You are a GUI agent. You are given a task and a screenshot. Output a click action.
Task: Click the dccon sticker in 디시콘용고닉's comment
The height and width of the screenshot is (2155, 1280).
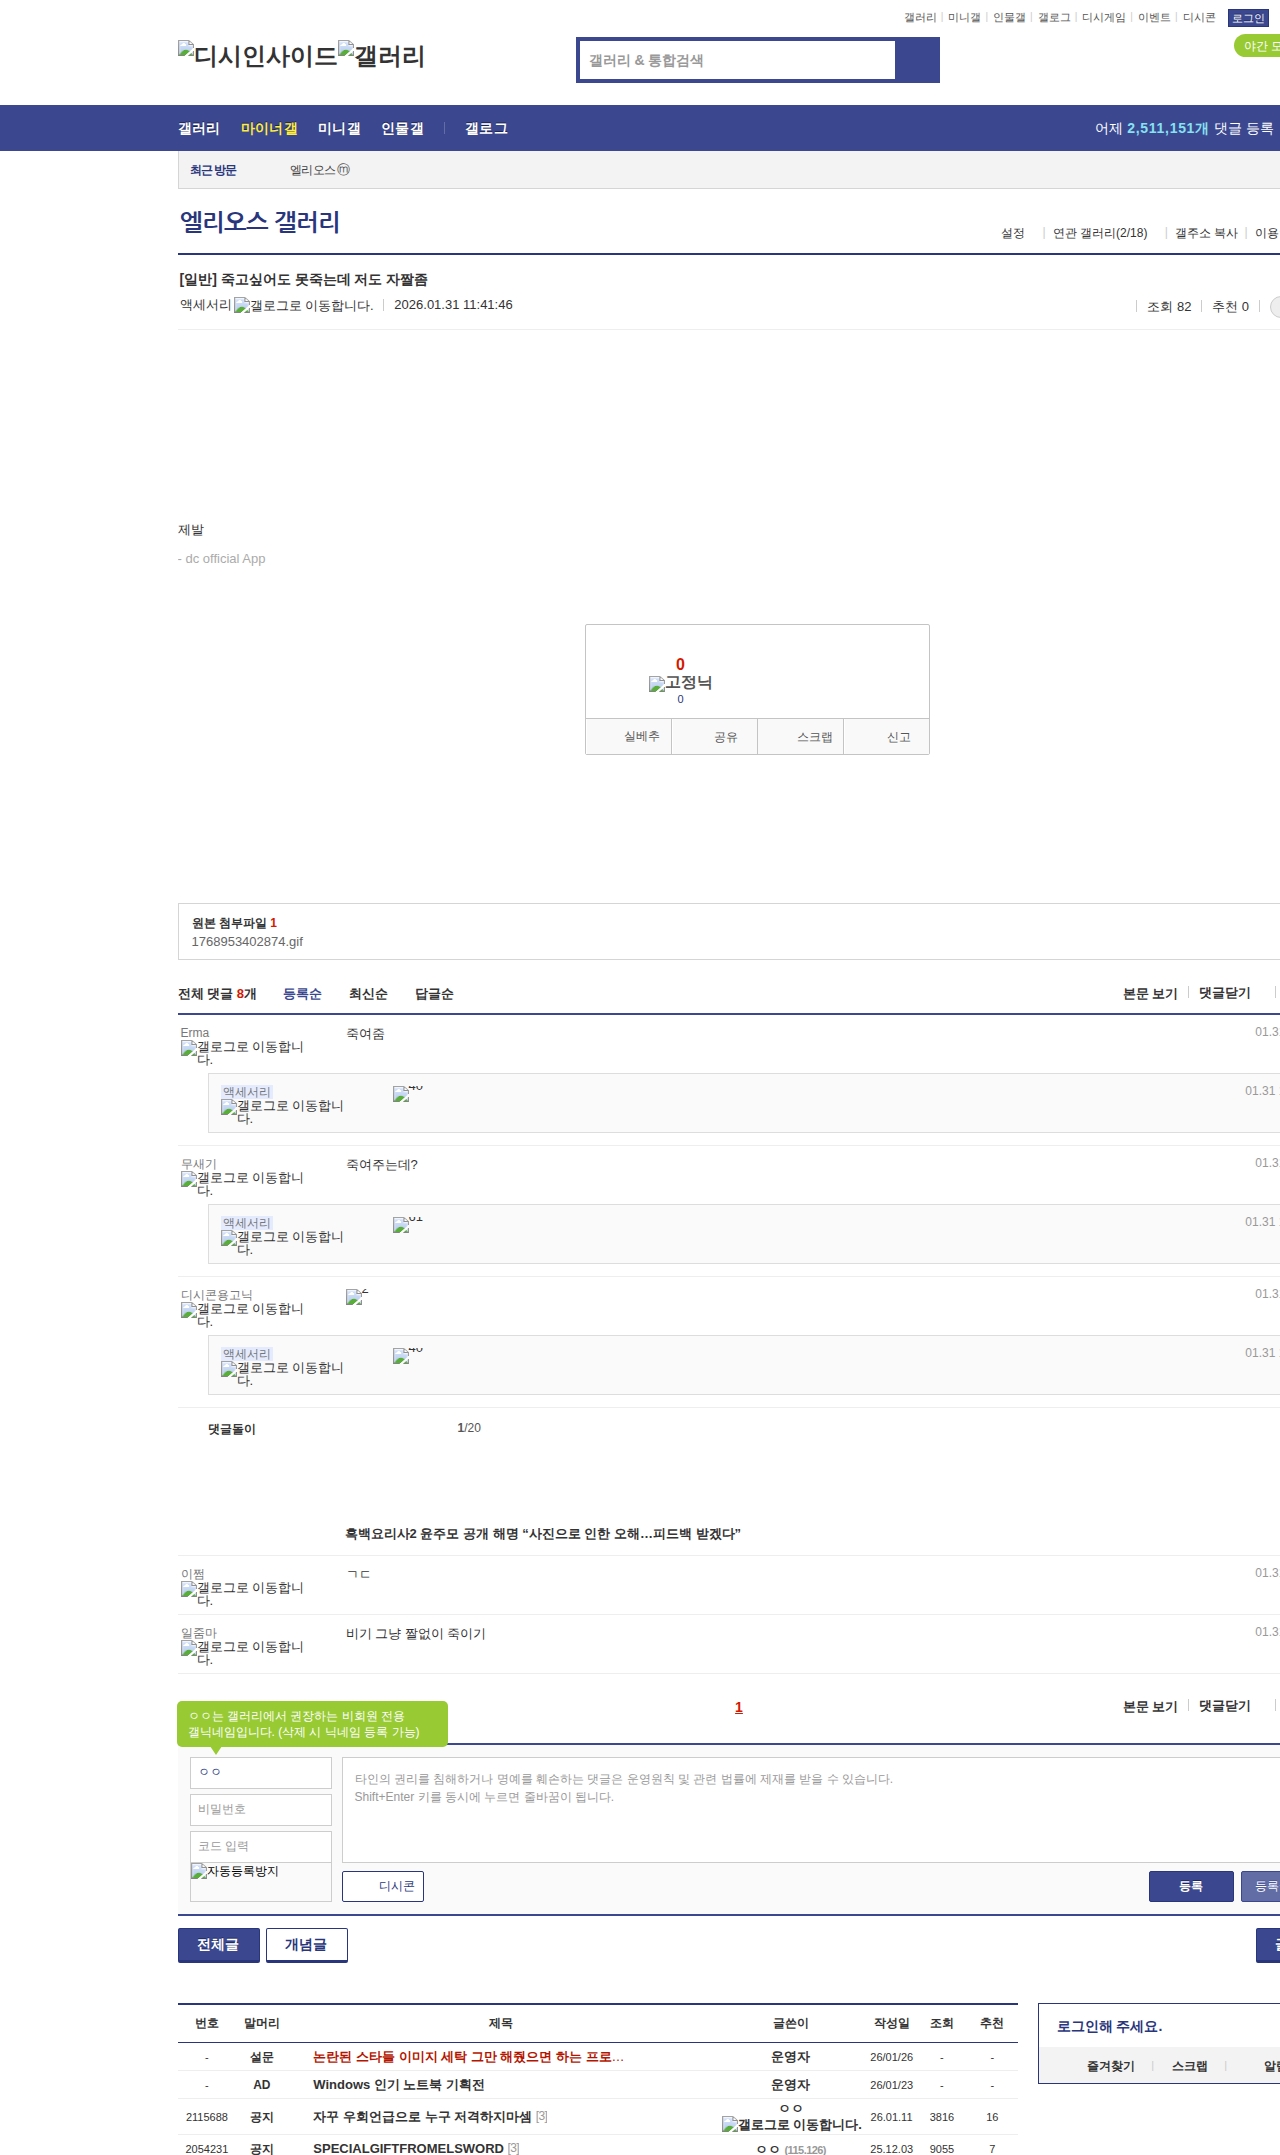[x=356, y=1297]
